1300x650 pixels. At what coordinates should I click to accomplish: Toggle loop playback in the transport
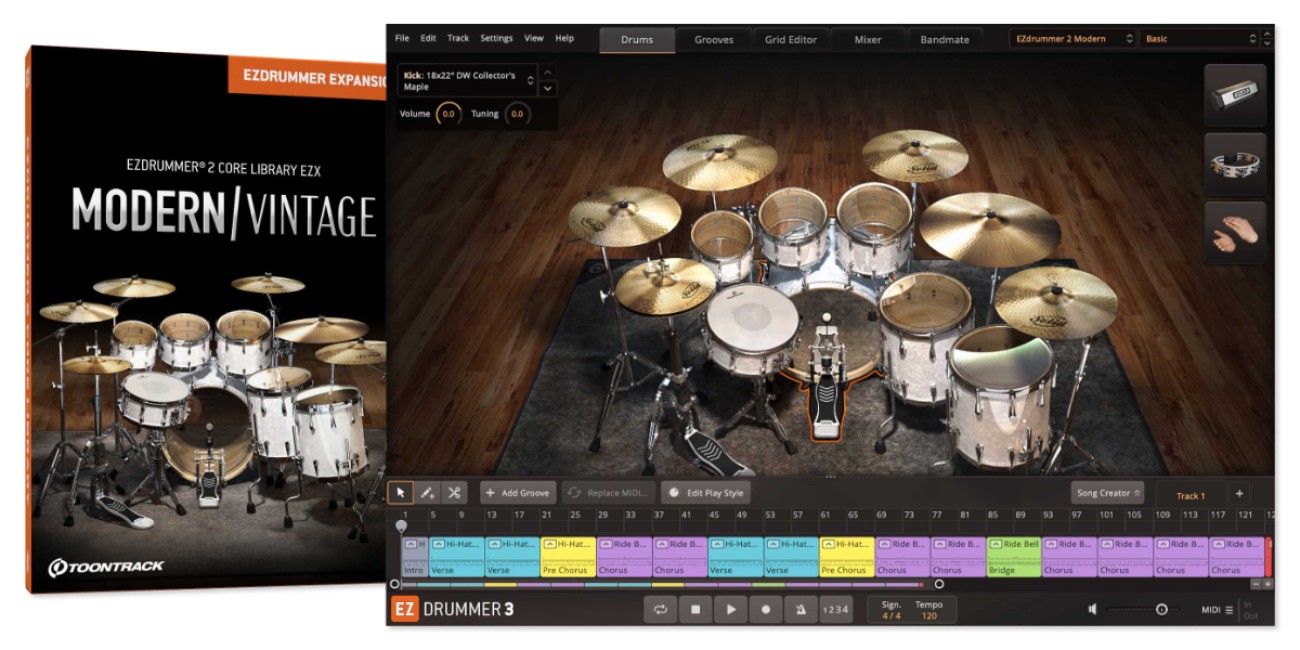[660, 609]
